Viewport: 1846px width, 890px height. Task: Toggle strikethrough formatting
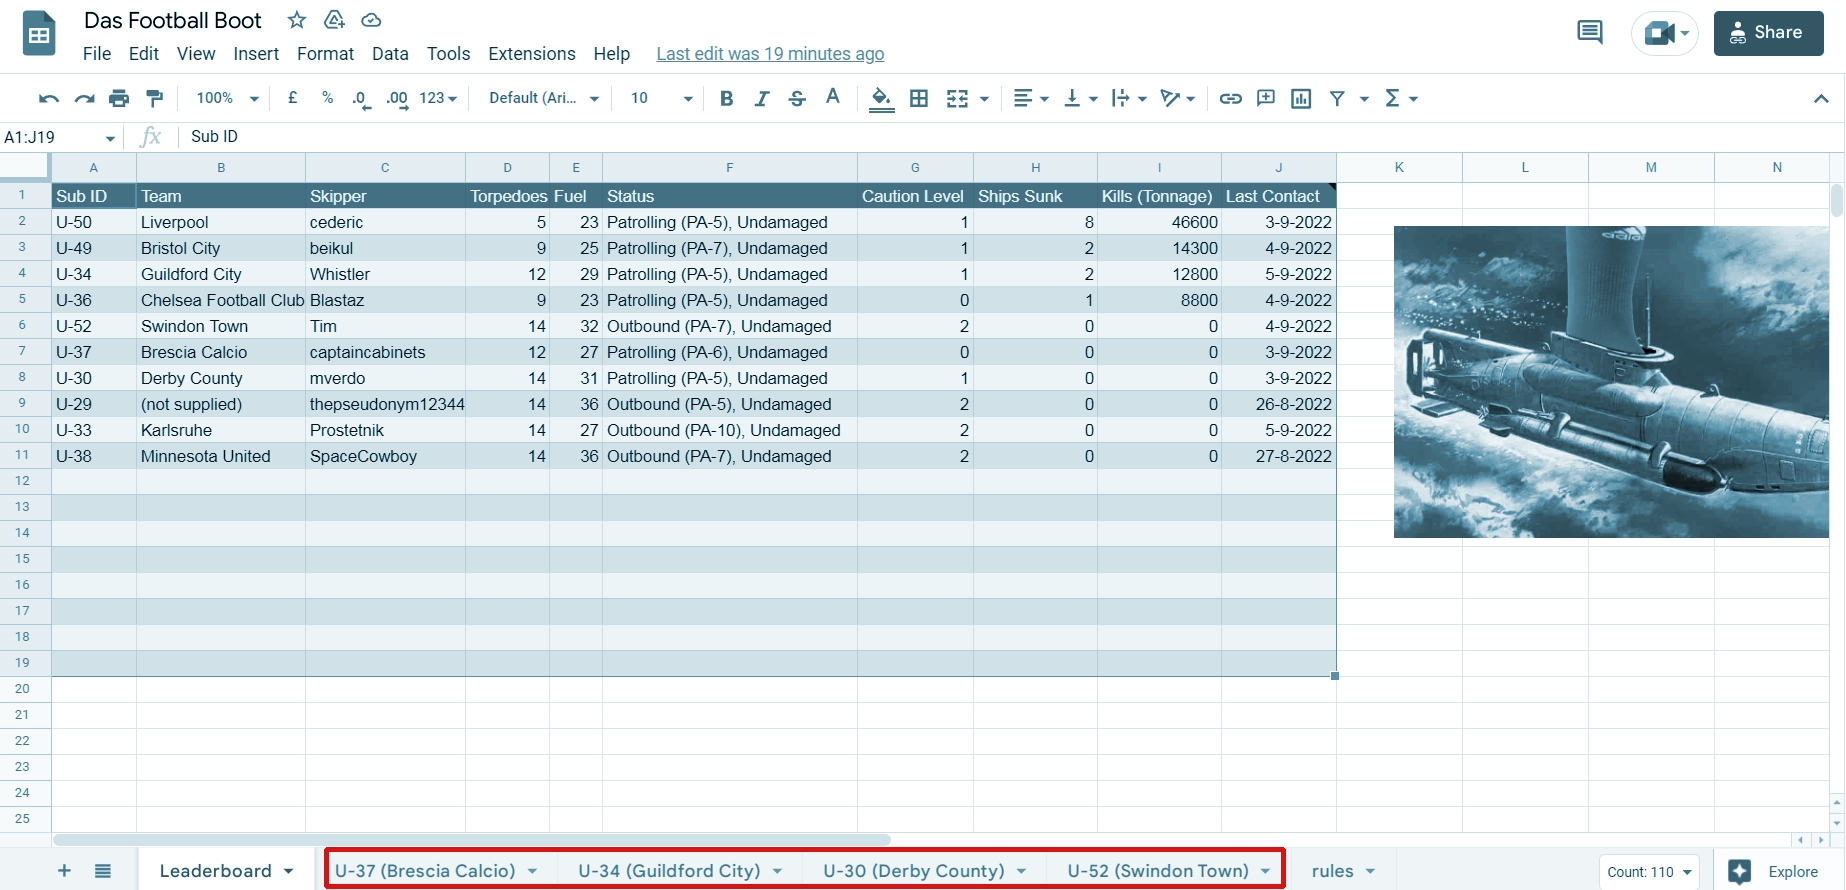[797, 98]
